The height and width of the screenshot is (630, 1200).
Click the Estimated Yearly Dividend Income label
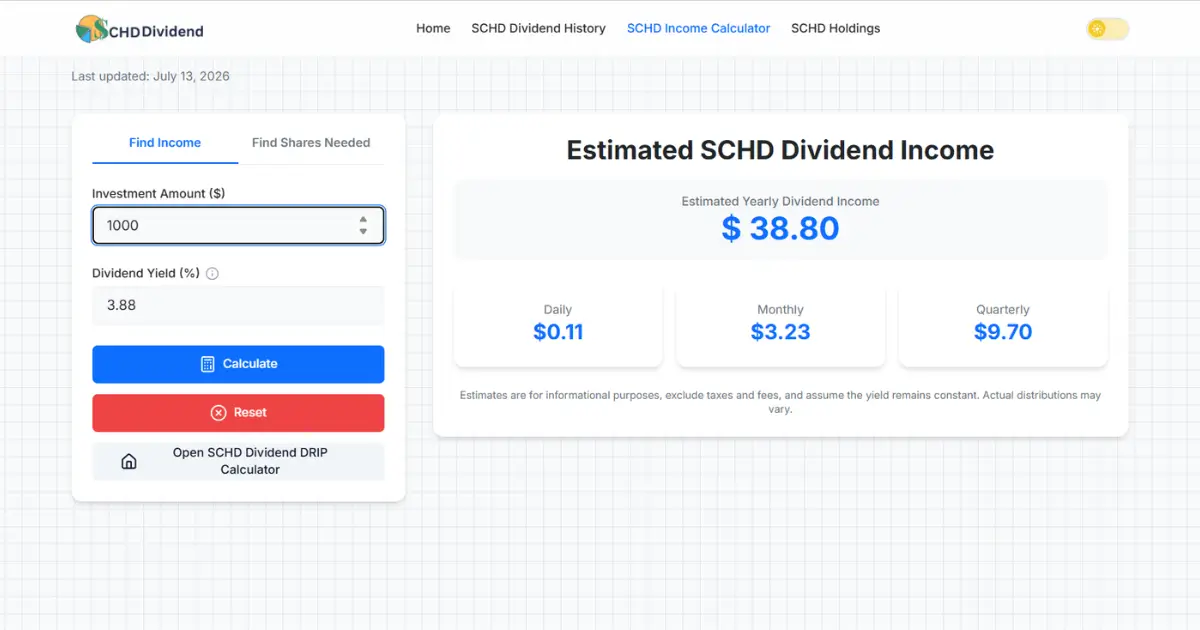(x=780, y=201)
